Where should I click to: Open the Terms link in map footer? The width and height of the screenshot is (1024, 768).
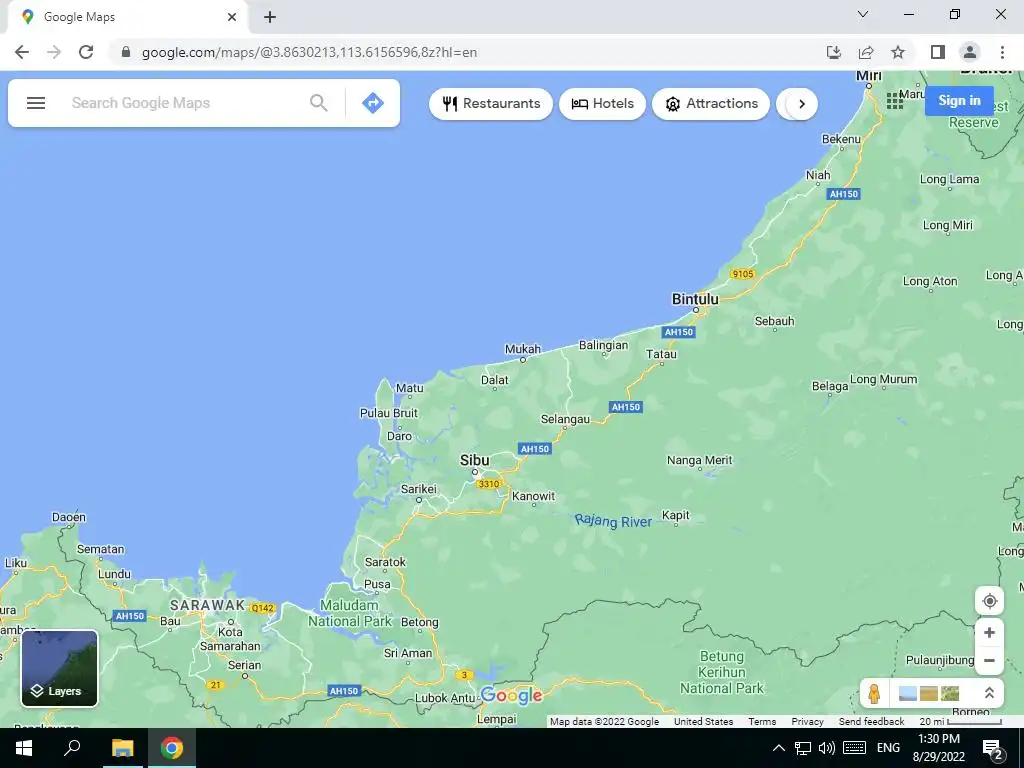click(x=762, y=722)
